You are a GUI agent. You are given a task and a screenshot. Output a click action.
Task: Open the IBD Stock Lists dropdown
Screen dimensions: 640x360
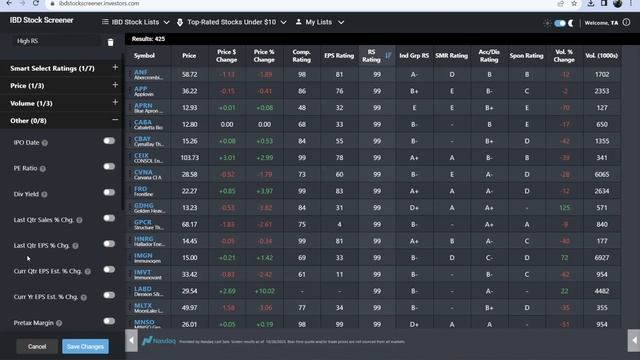(x=136, y=22)
